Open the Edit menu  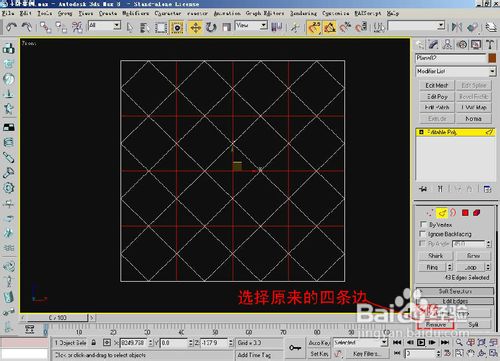click(25, 13)
